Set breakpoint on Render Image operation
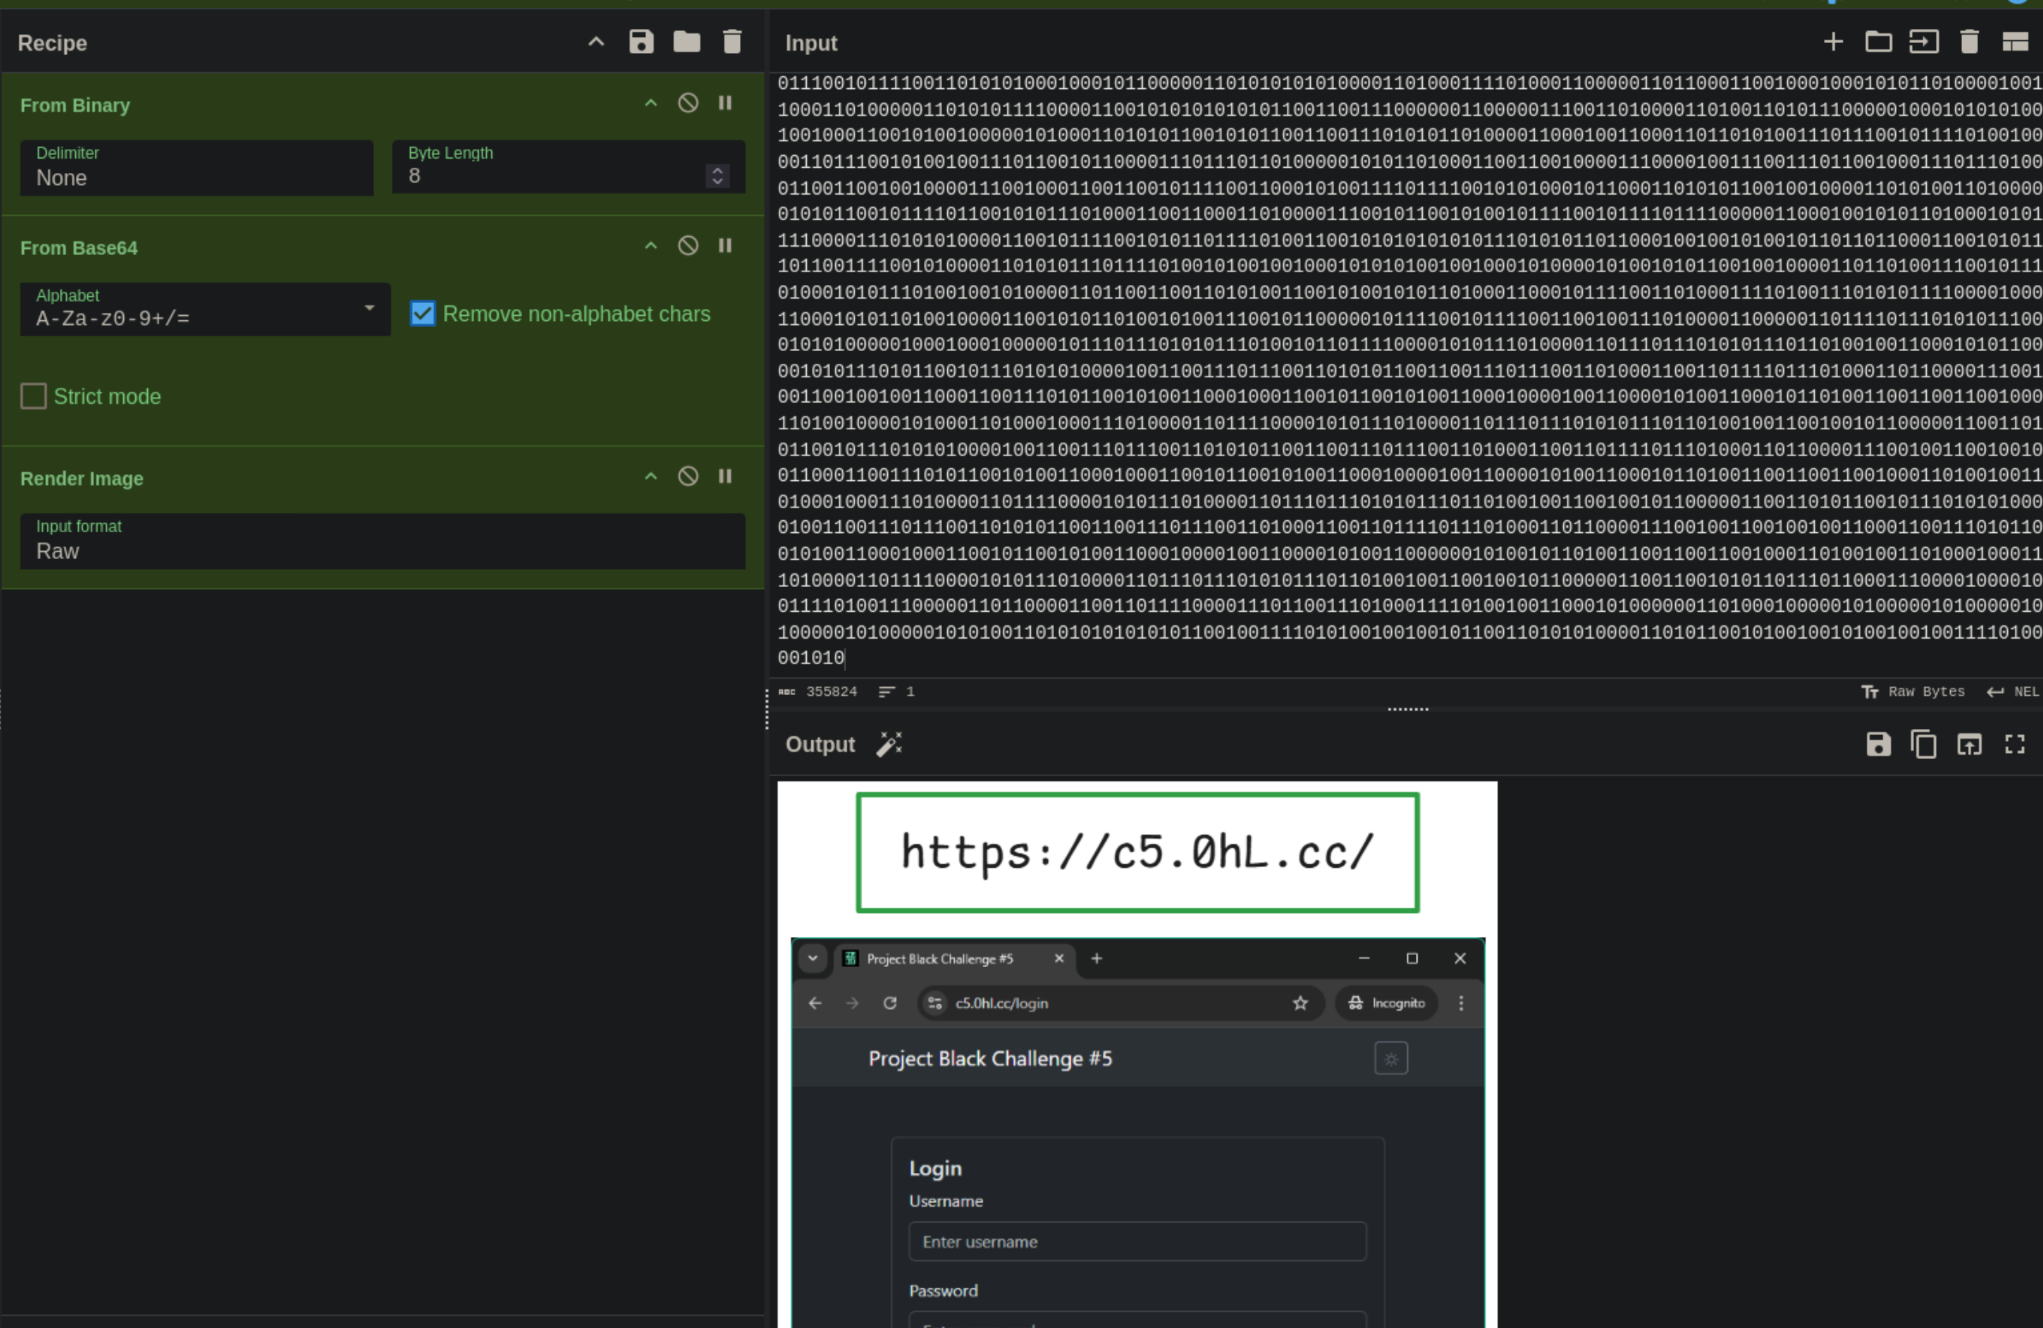Screen dimensions: 2043x1328 coord(725,477)
